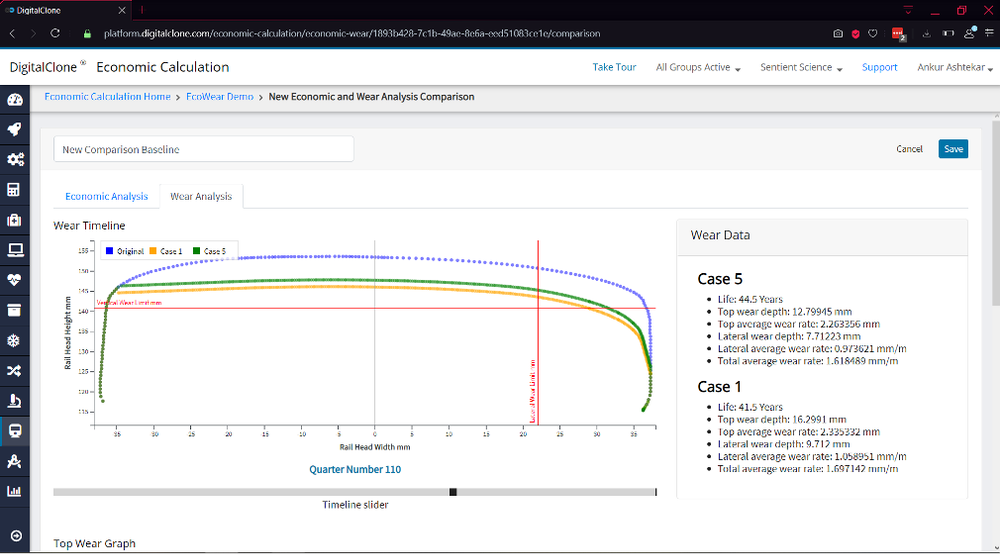Open the gears settings sidebar icon

pos(15,160)
